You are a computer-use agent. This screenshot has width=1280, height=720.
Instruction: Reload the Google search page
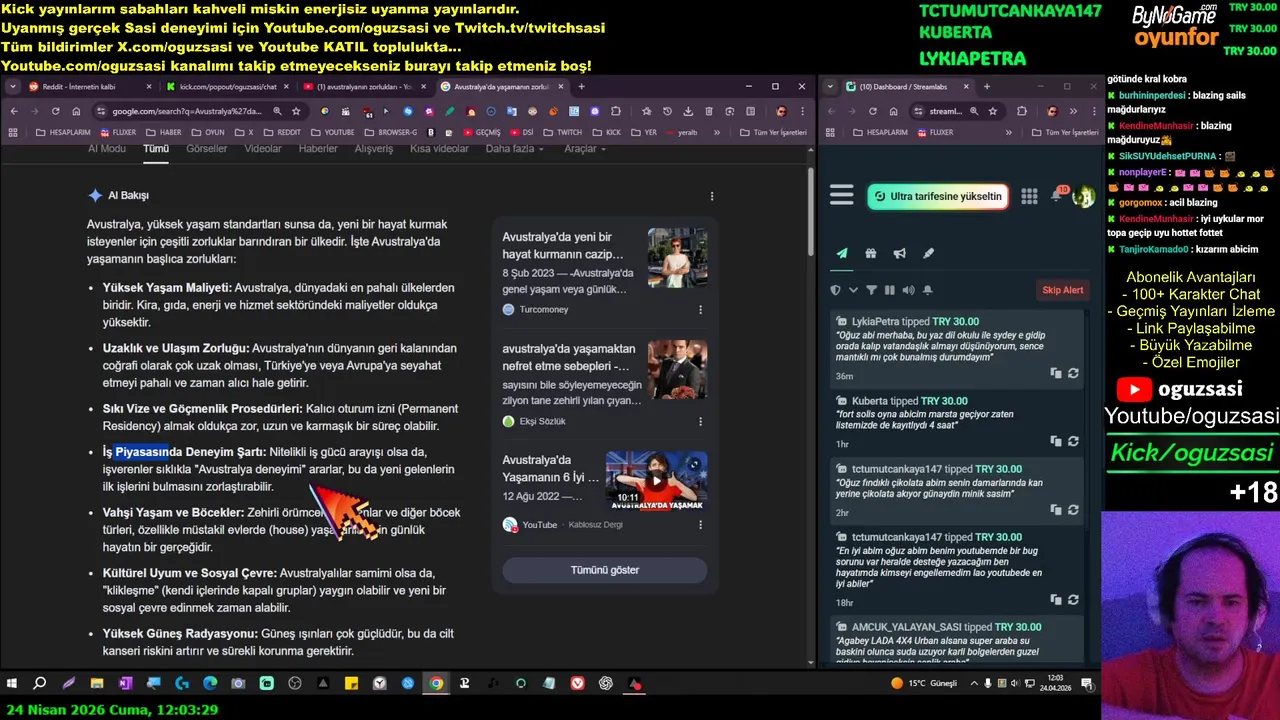(55, 111)
